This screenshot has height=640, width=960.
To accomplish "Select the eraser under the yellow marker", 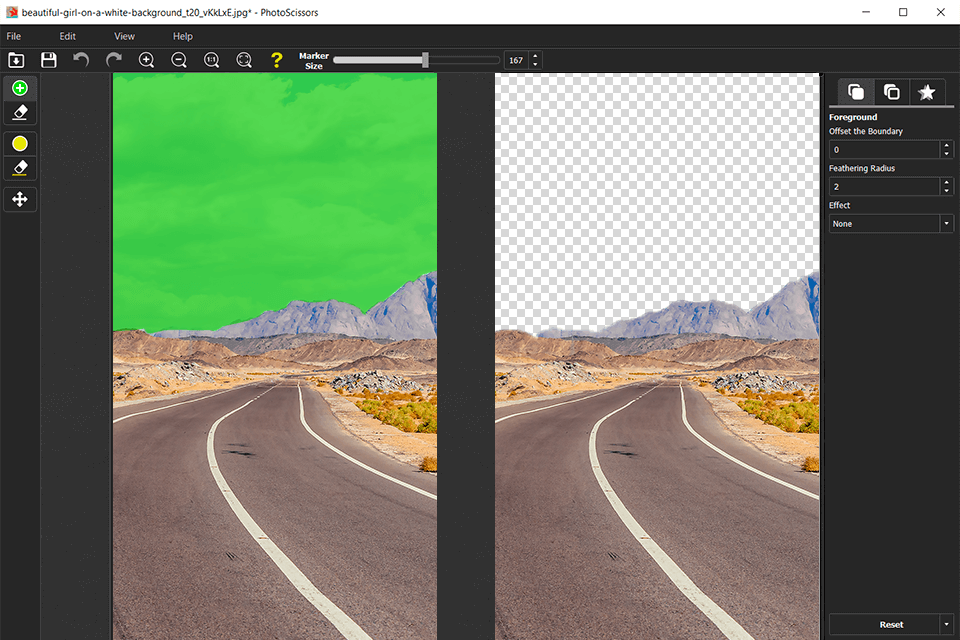I will pyautogui.click(x=20, y=168).
